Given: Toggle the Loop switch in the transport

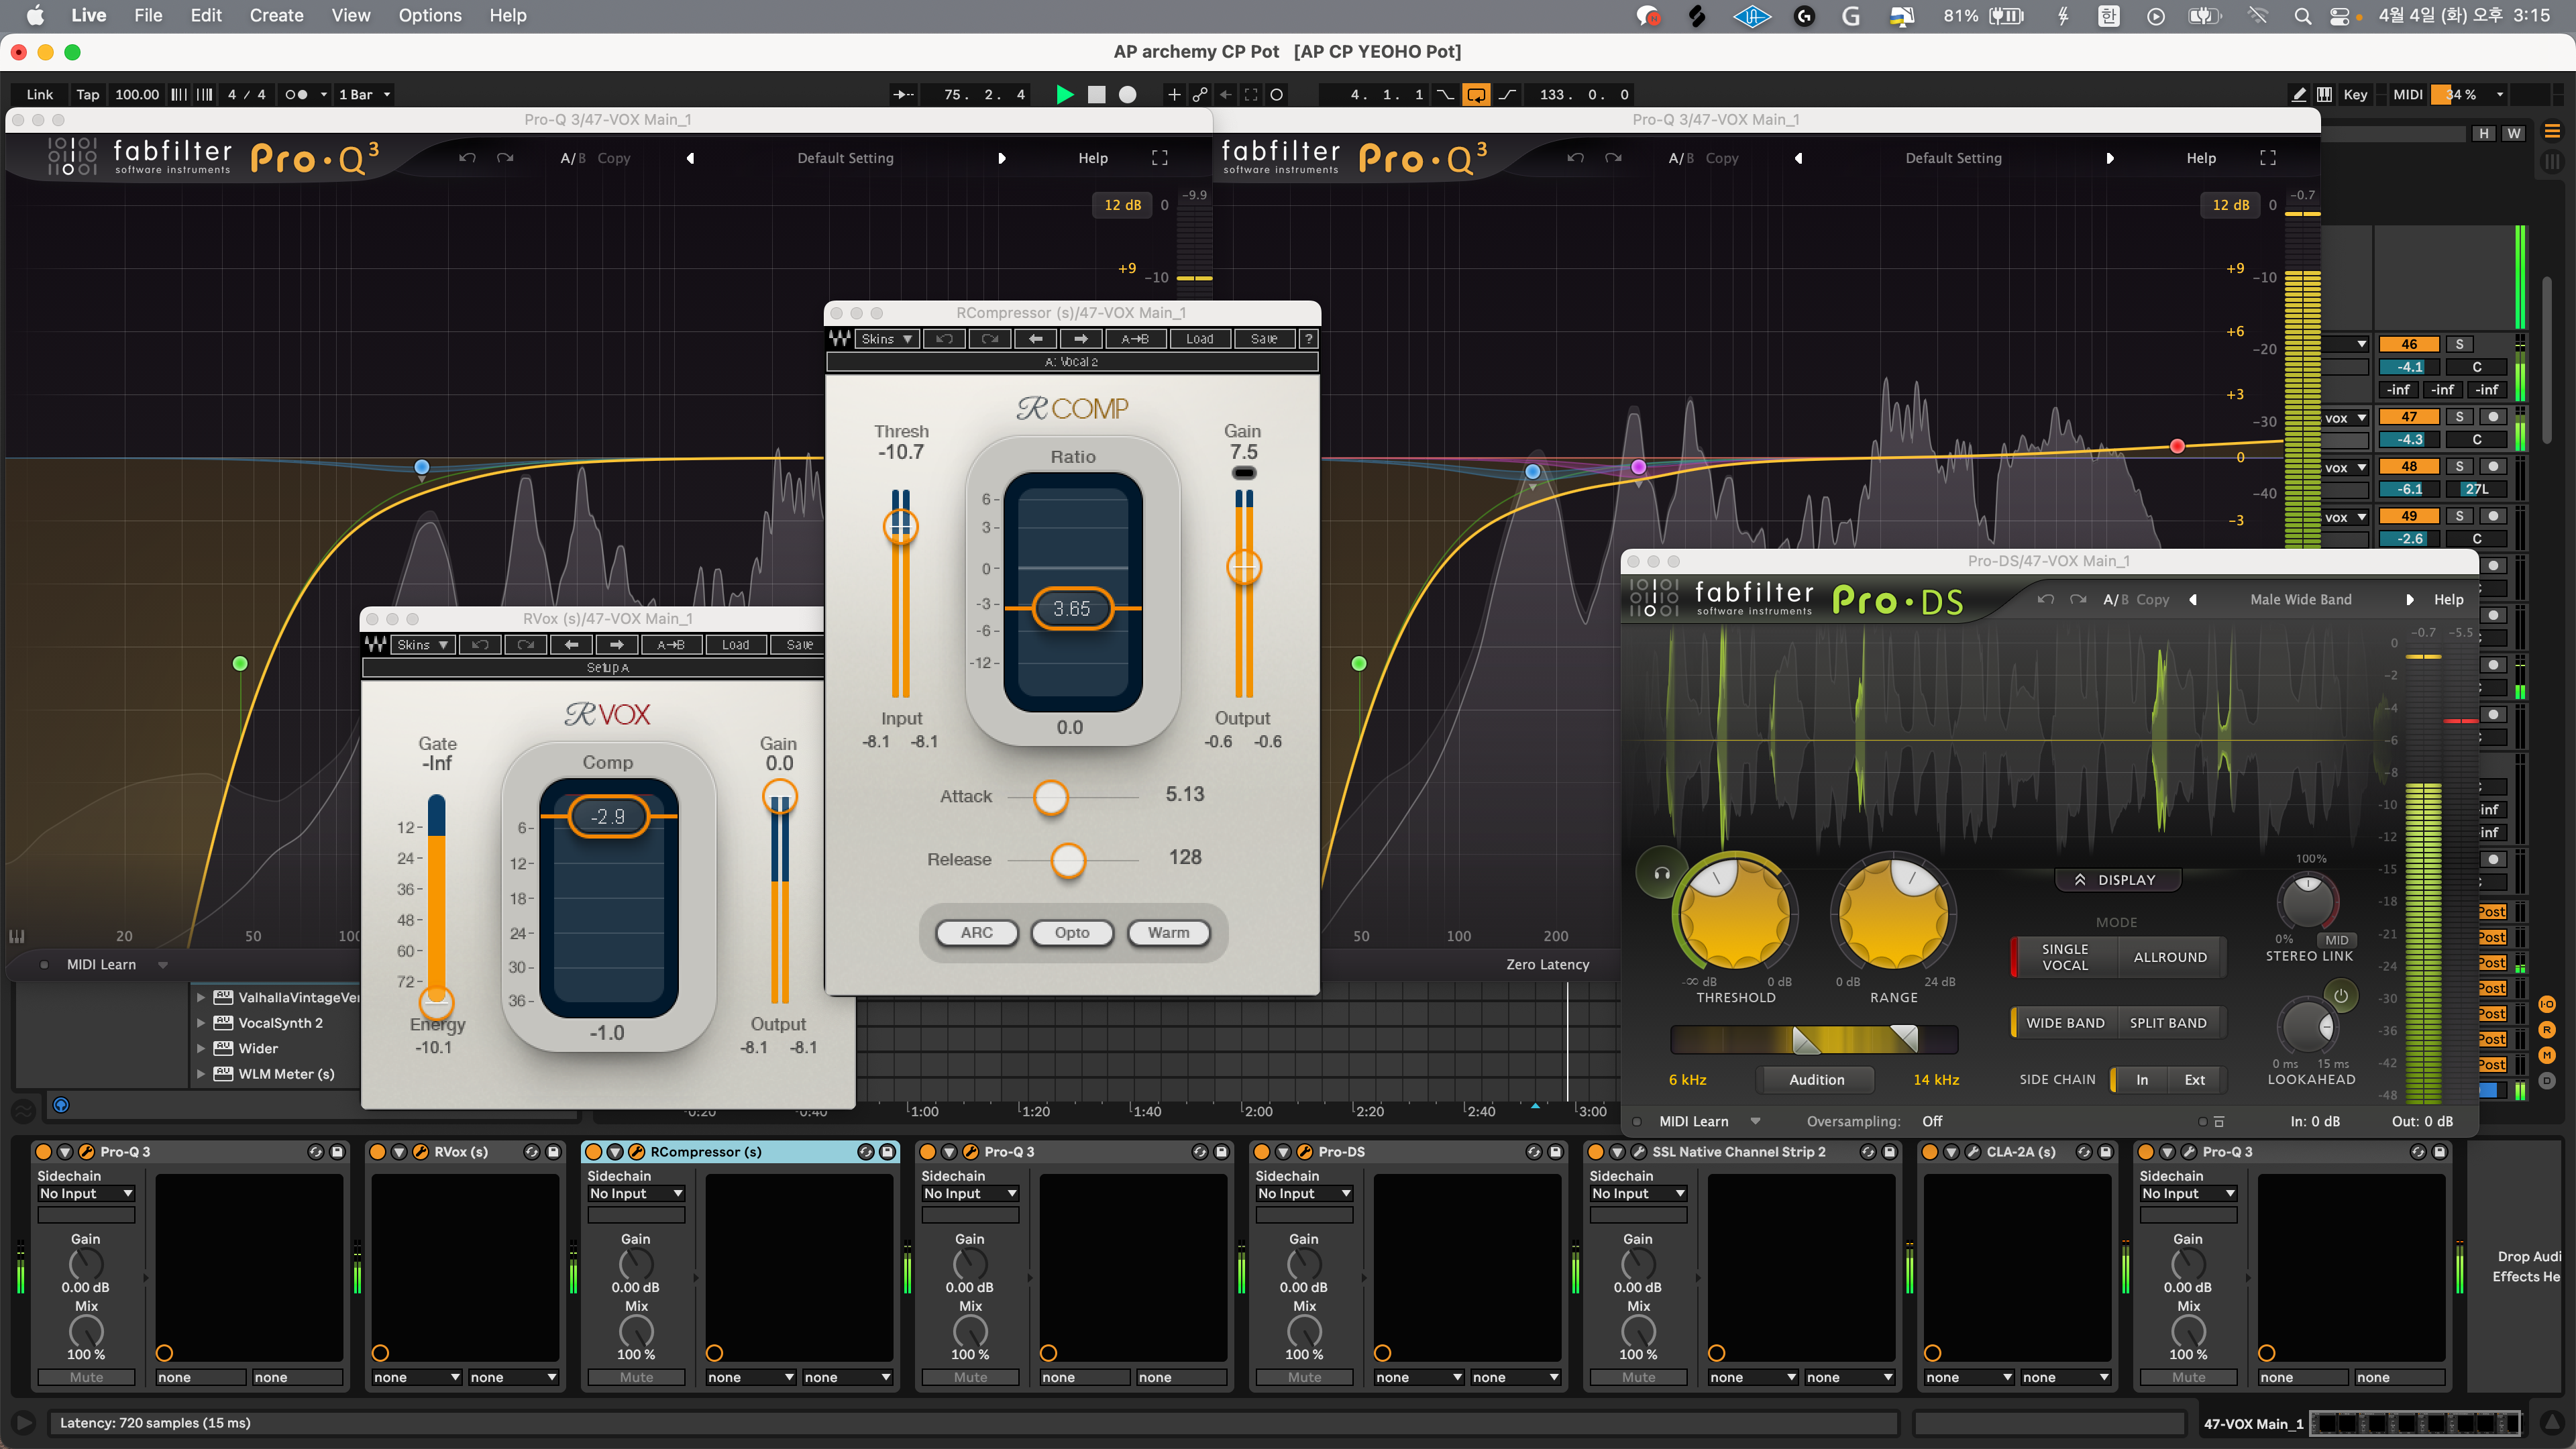Looking at the screenshot, I should coord(1476,94).
